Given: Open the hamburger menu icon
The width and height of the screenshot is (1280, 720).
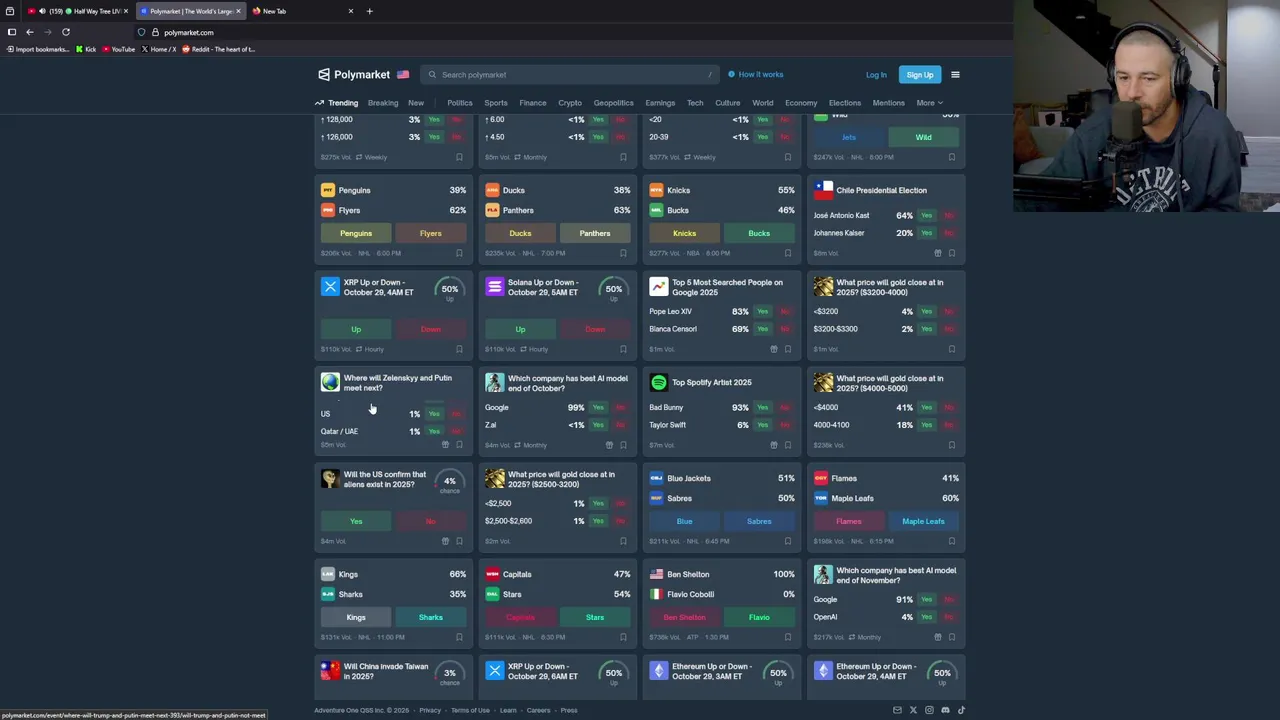Looking at the screenshot, I should click(955, 75).
